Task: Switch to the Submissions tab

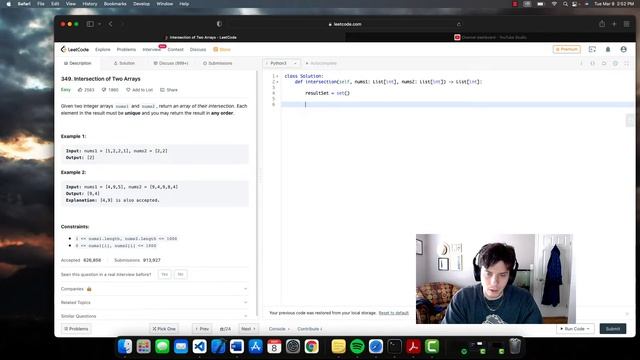Action: [218, 63]
